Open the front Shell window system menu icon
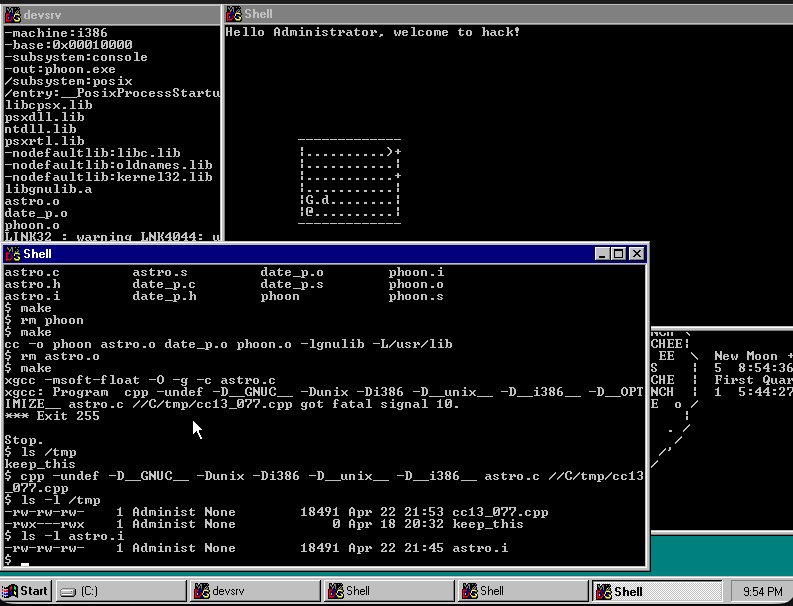Image resolution: width=793 pixels, height=606 pixels. pos(13,254)
